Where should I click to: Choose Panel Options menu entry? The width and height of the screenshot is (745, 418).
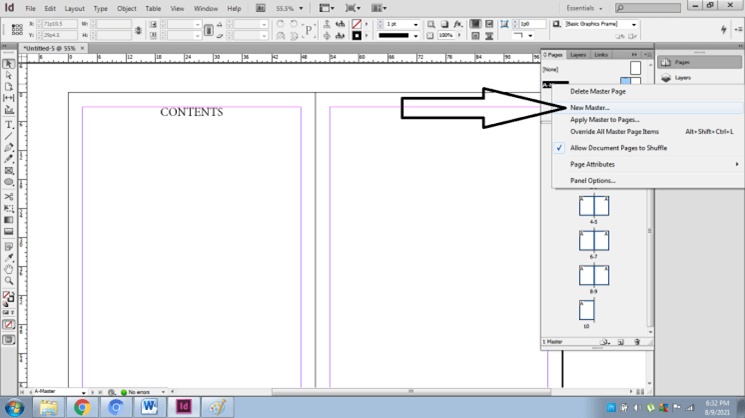coord(592,180)
